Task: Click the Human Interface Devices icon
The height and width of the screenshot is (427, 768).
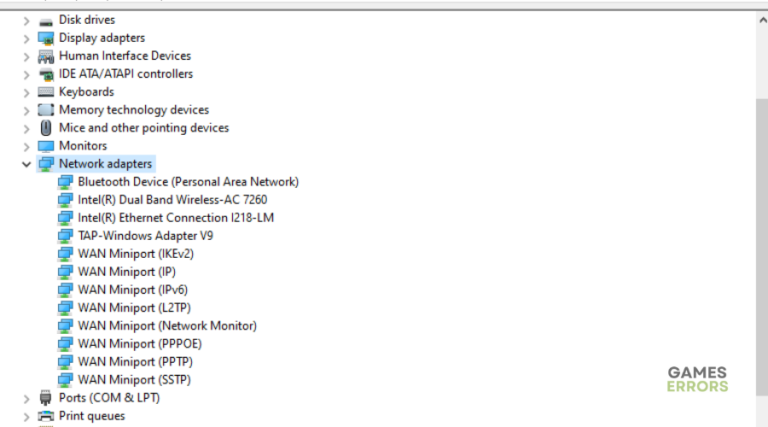Action: click(x=45, y=56)
